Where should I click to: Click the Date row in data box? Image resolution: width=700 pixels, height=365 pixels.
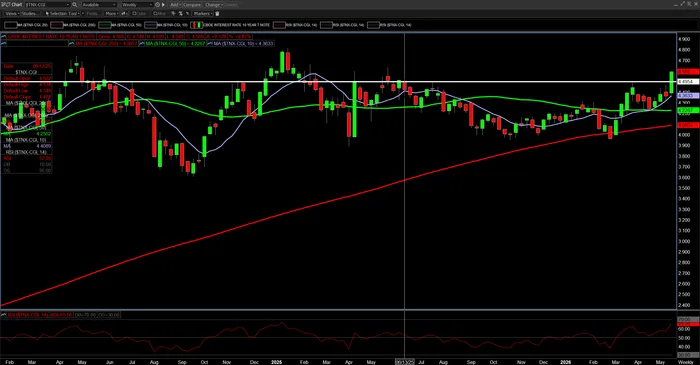tap(27, 66)
